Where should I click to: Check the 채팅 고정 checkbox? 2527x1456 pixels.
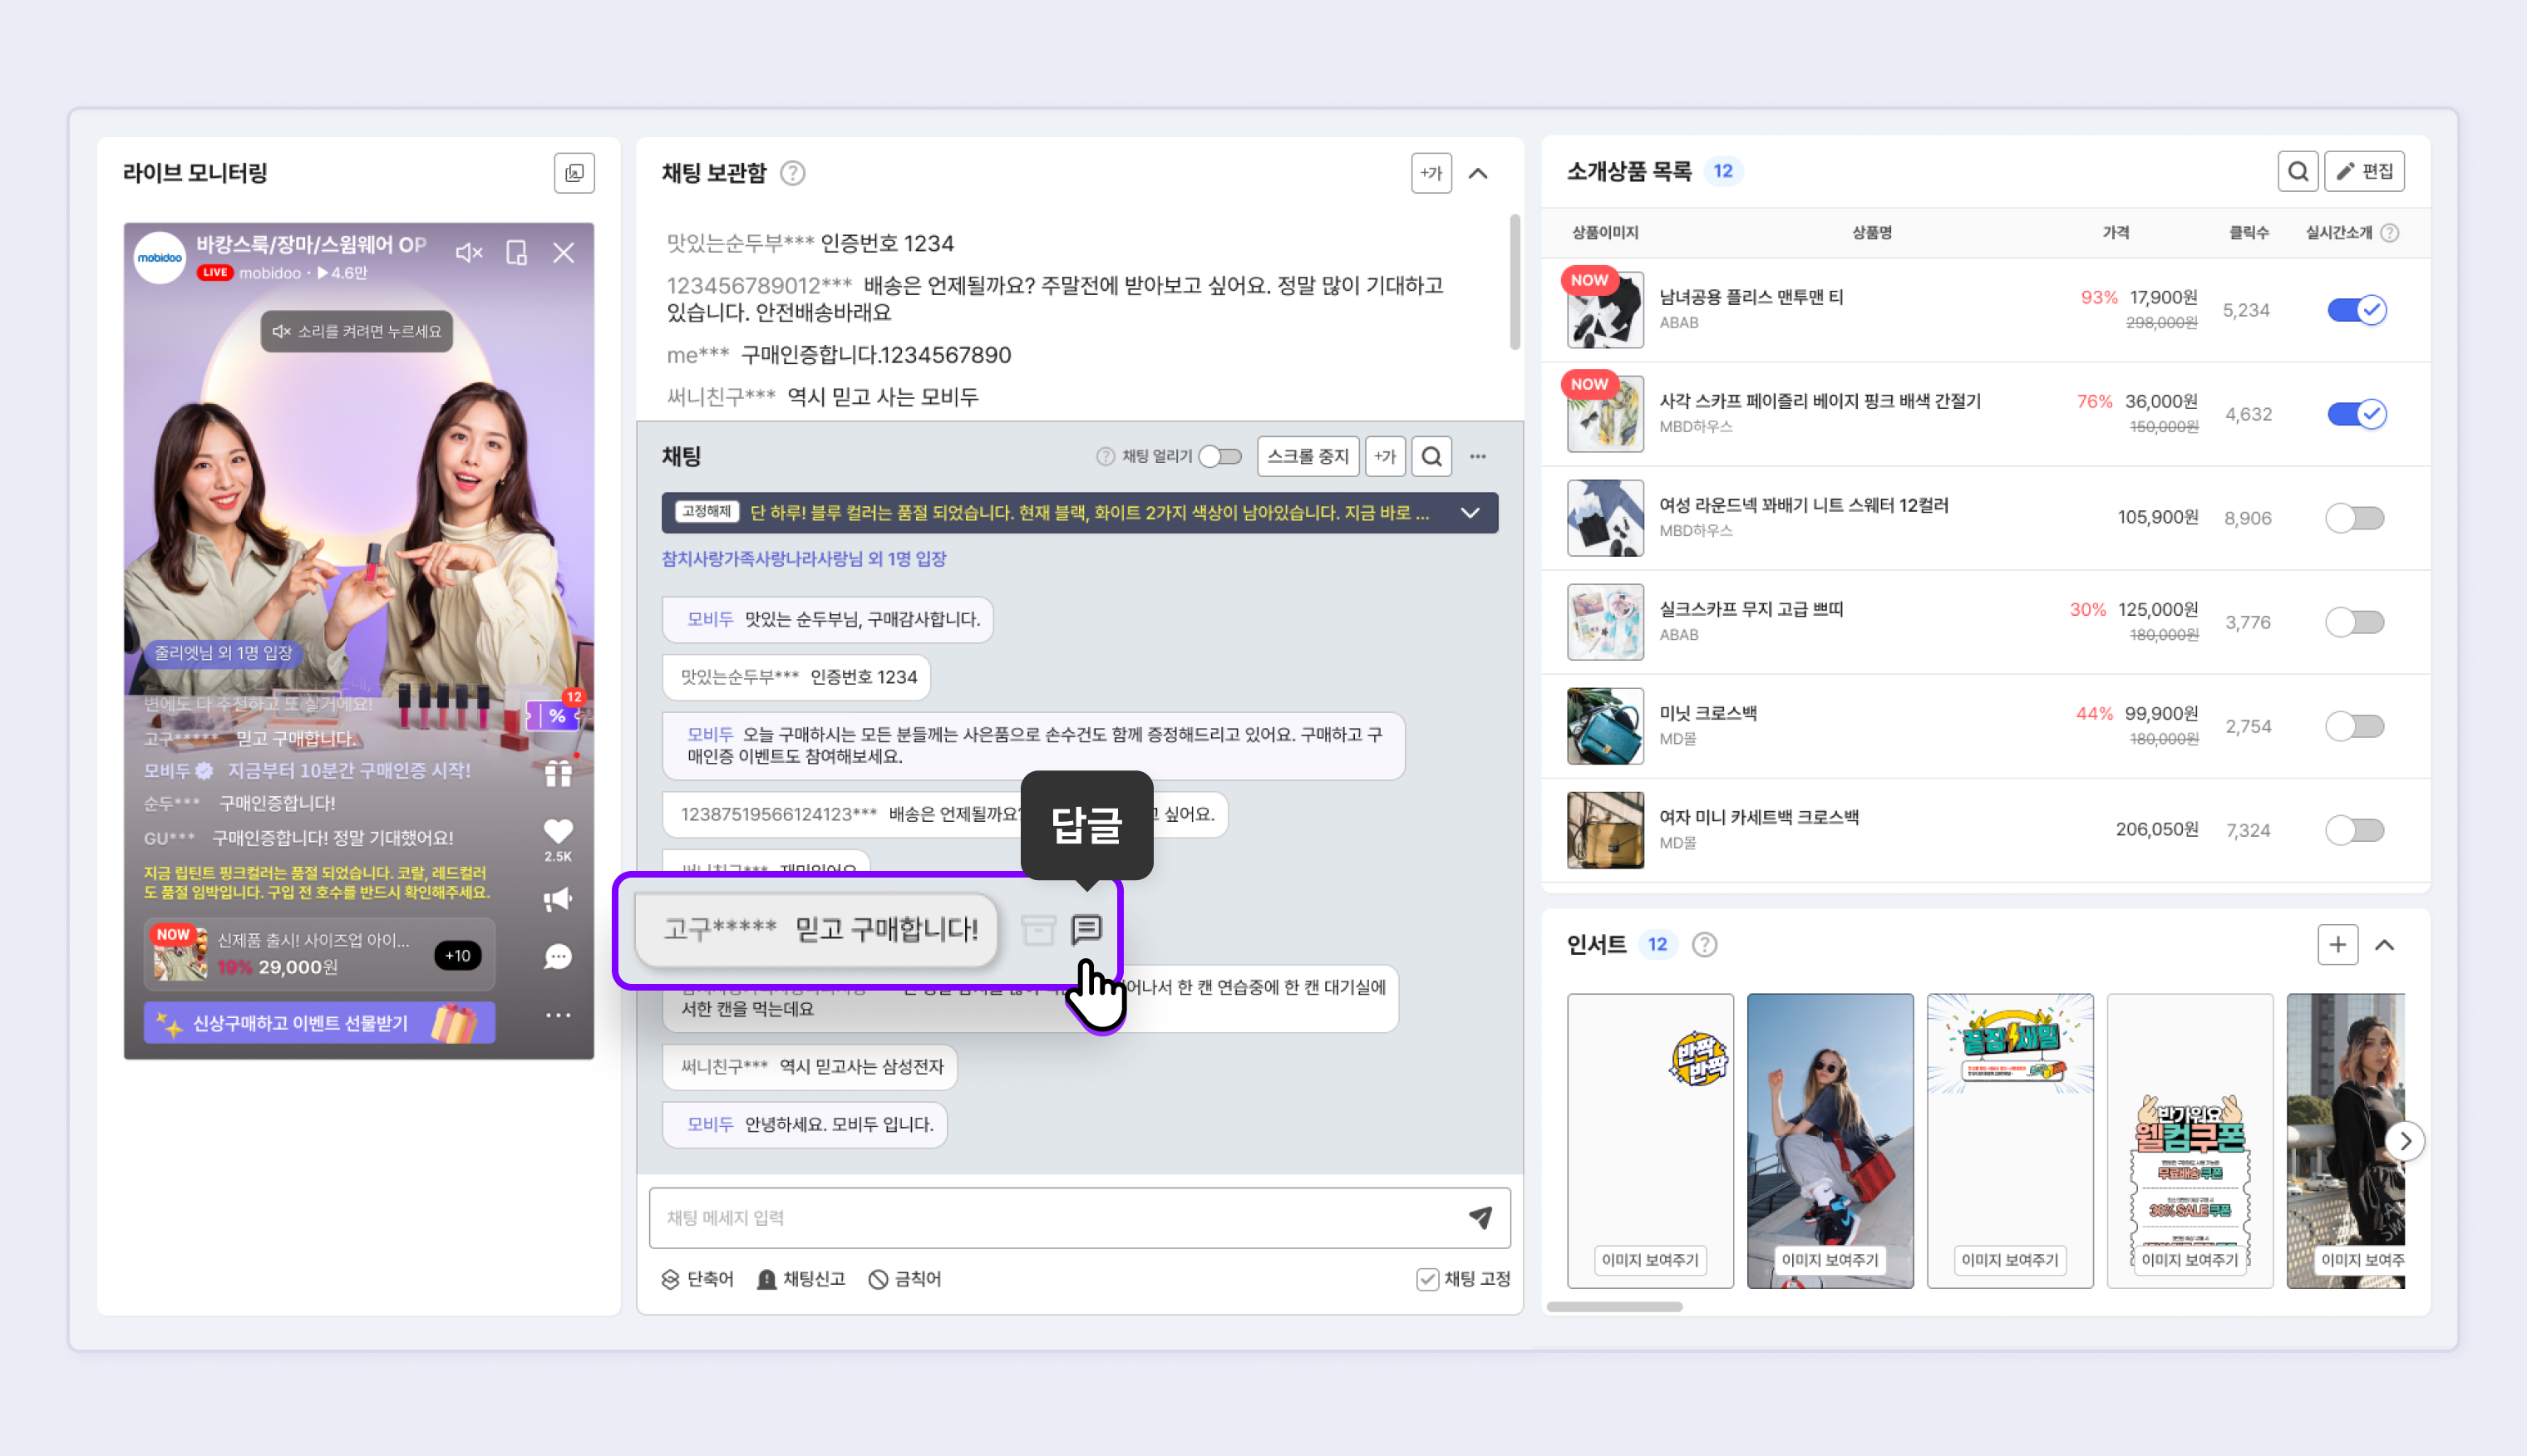coord(1427,1279)
